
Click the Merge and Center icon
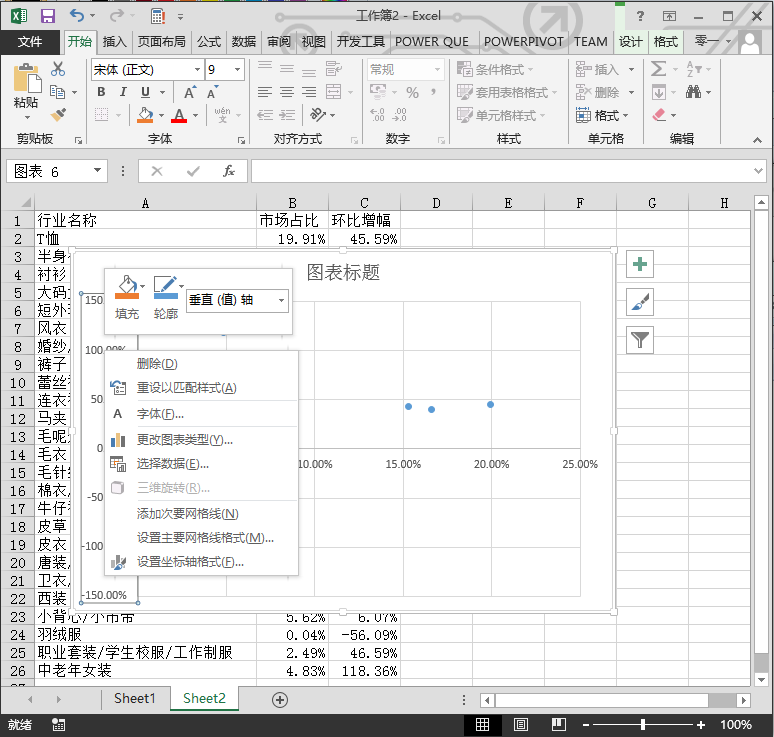click(334, 92)
